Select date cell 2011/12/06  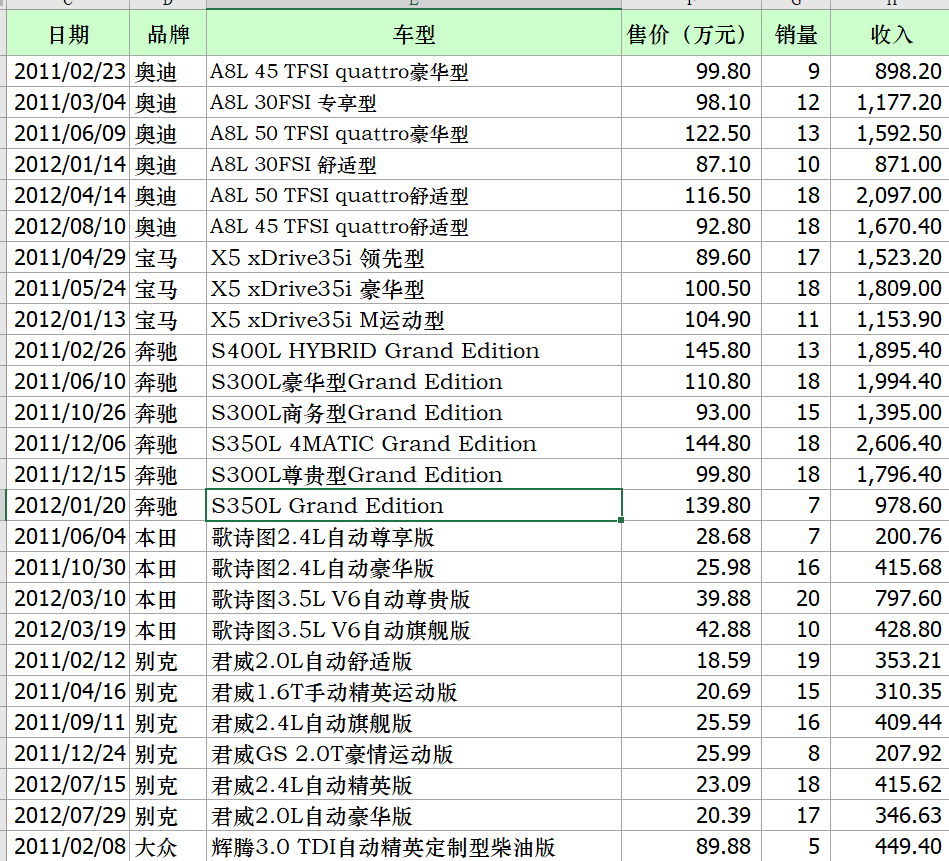click(x=68, y=444)
